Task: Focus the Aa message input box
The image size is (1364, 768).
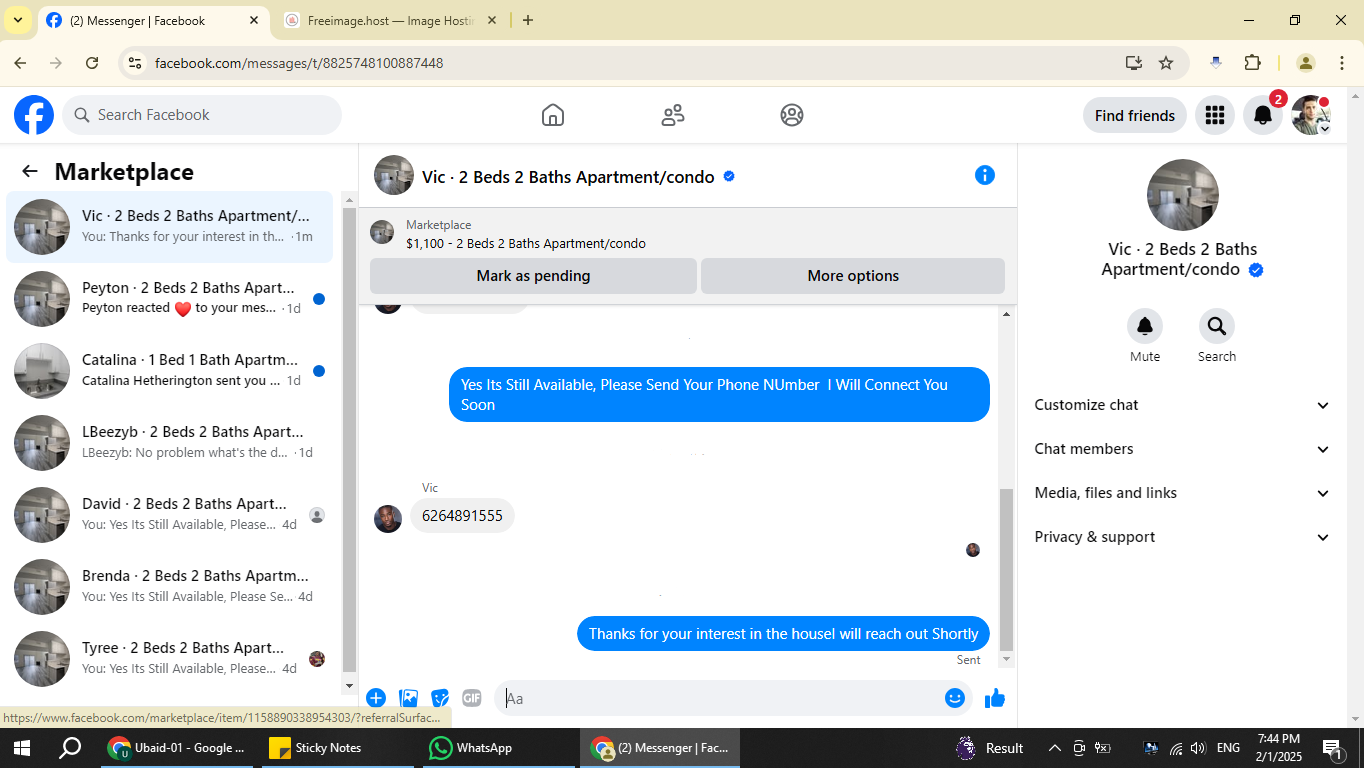Action: point(718,698)
